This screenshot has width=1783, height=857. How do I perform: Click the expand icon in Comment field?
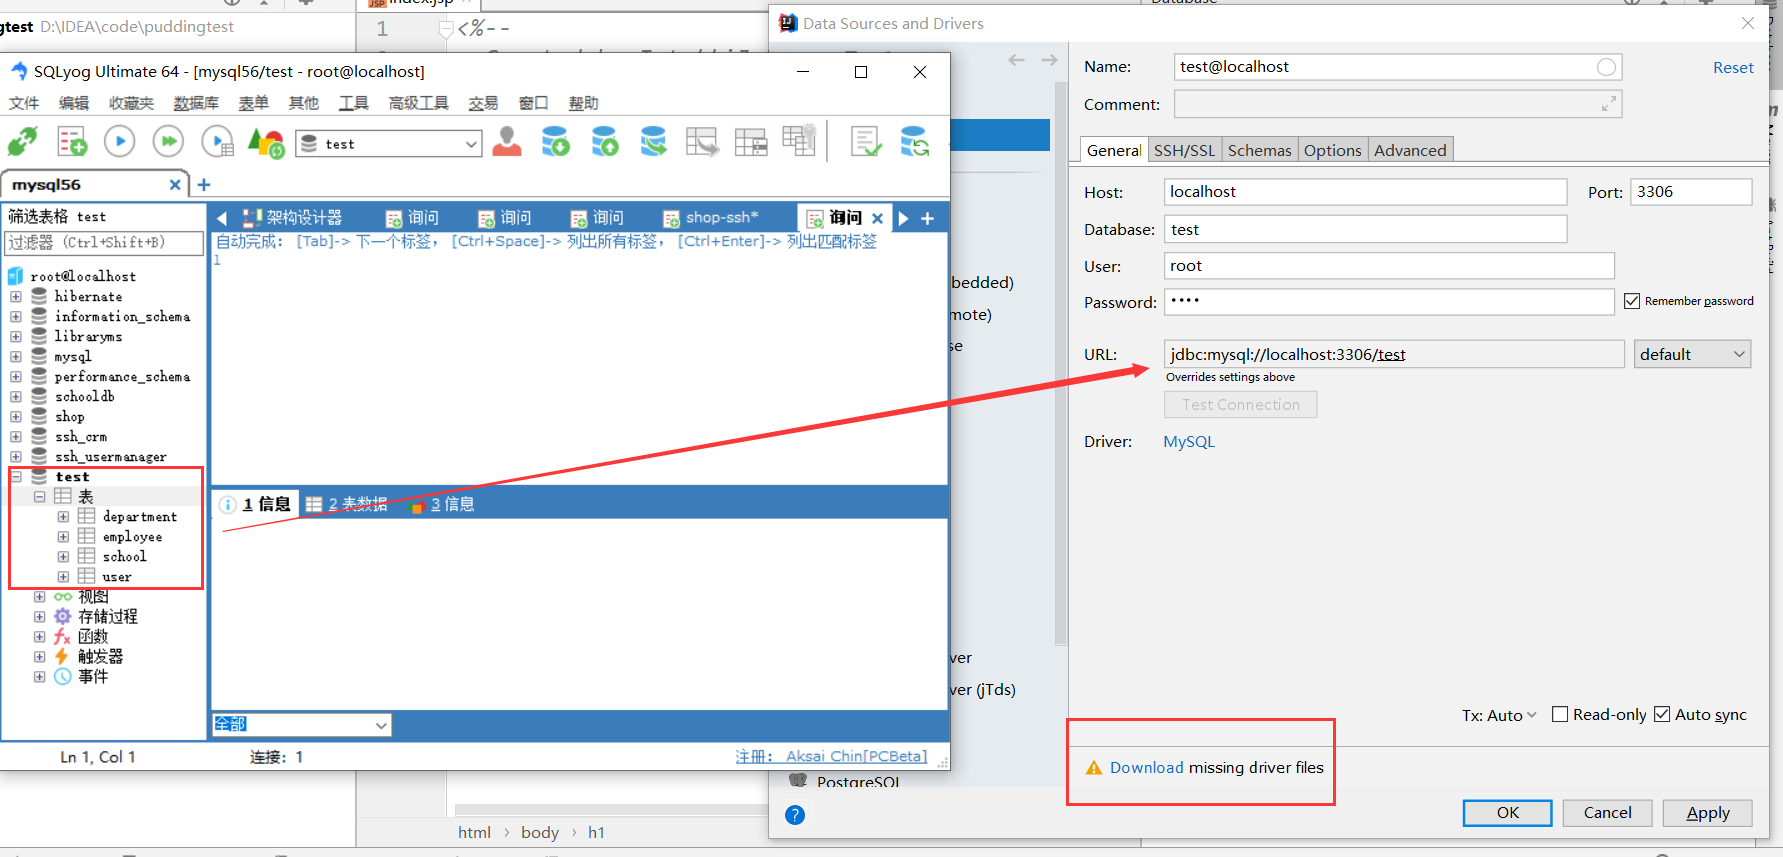1608,104
